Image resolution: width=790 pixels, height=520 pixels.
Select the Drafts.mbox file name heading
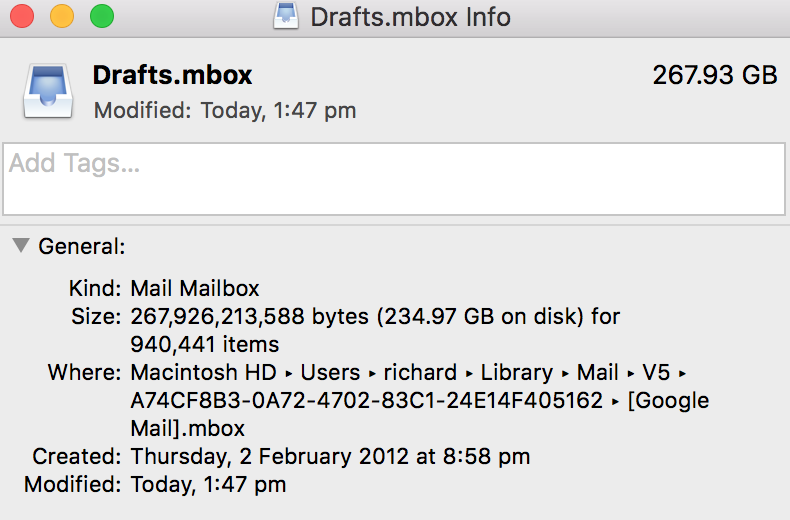click(172, 75)
